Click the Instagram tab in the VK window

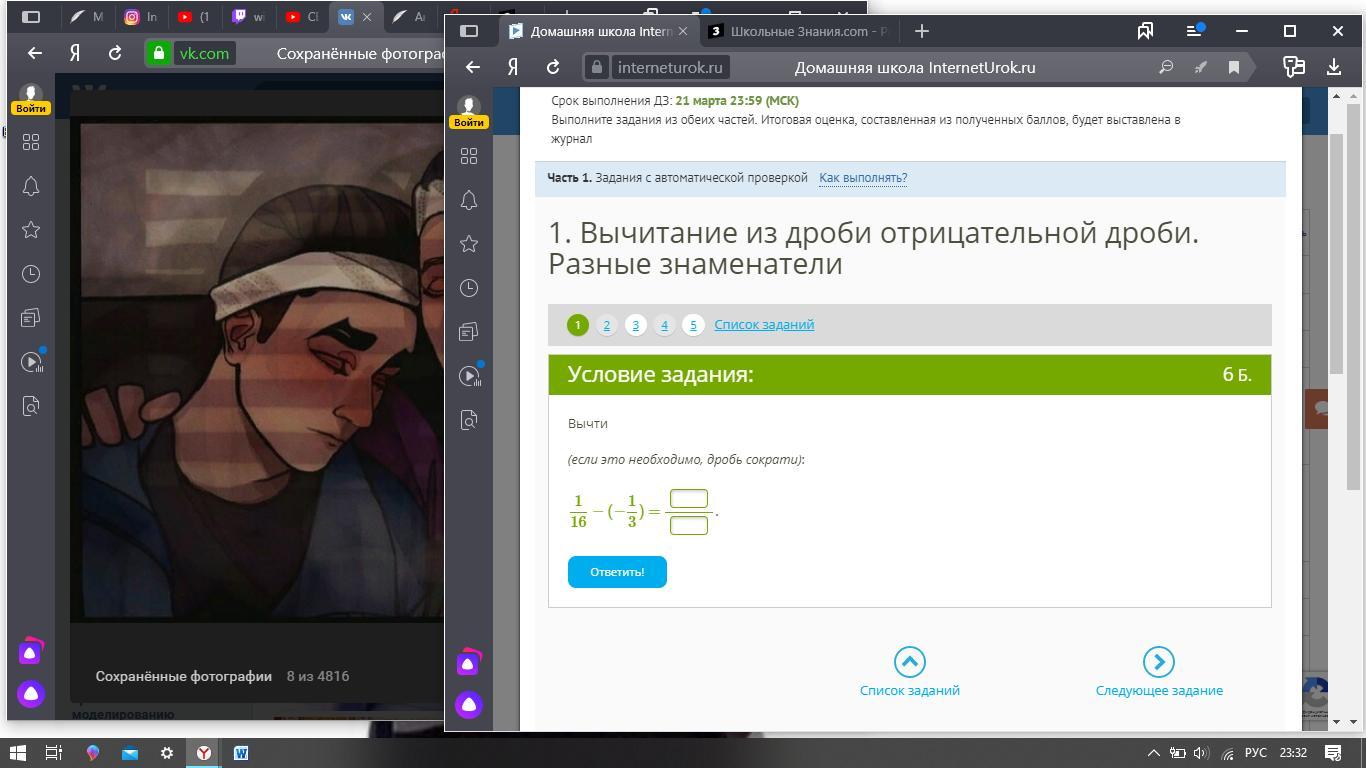pyautogui.click(x=141, y=17)
